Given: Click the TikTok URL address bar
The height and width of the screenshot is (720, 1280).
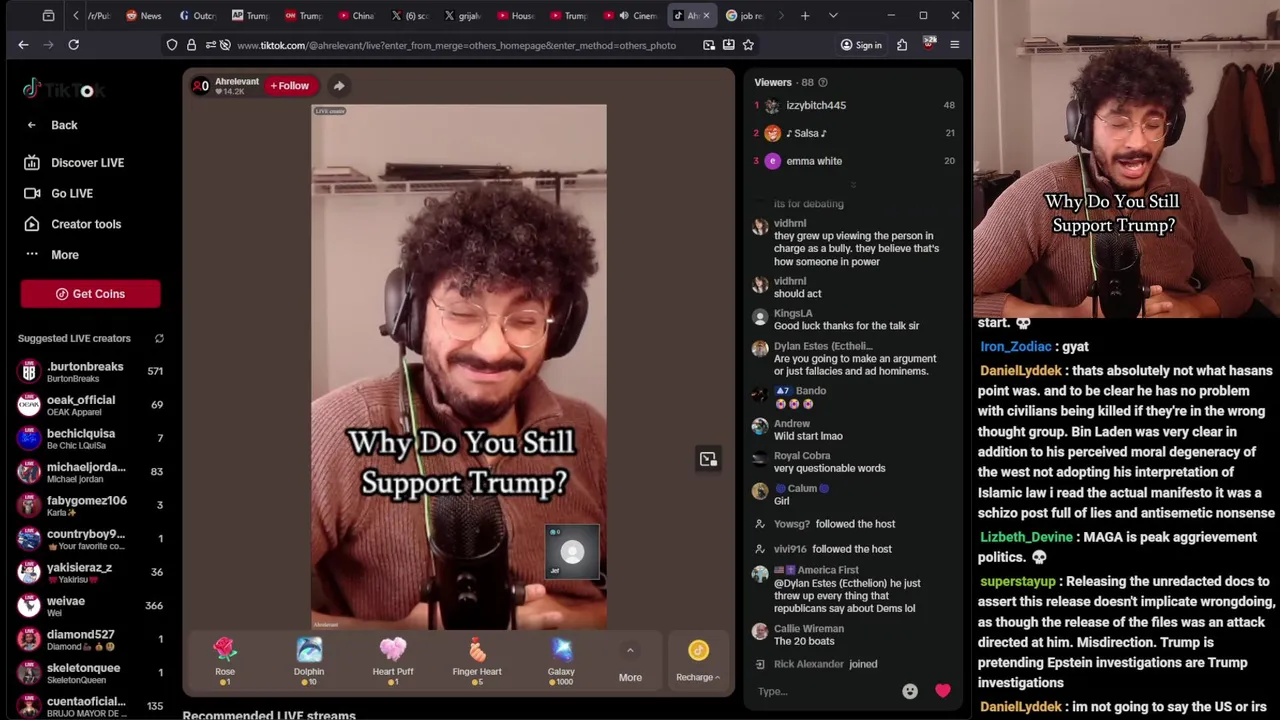Looking at the screenshot, I should (456, 45).
